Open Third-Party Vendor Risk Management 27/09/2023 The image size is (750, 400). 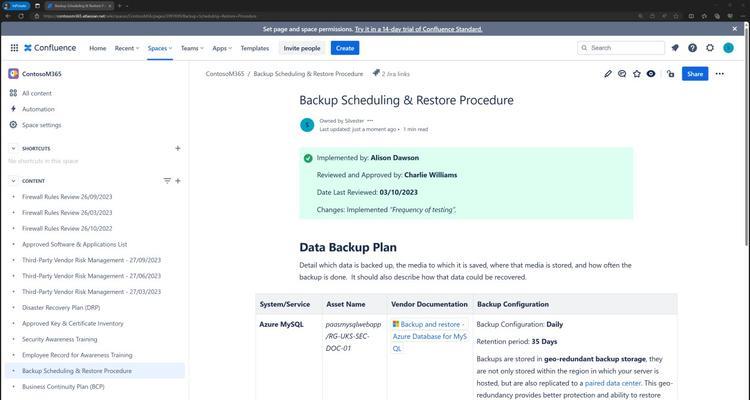click(91, 260)
